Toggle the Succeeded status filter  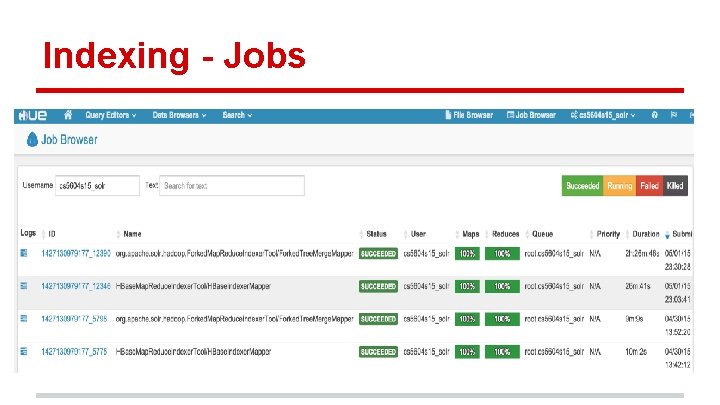(x=582, y=186)
